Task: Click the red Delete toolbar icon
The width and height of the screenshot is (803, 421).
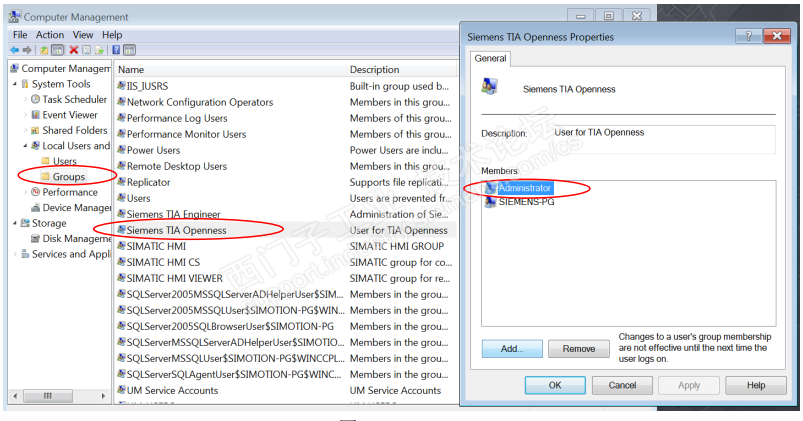Action: pyautogui.click(x=74, y=50)
